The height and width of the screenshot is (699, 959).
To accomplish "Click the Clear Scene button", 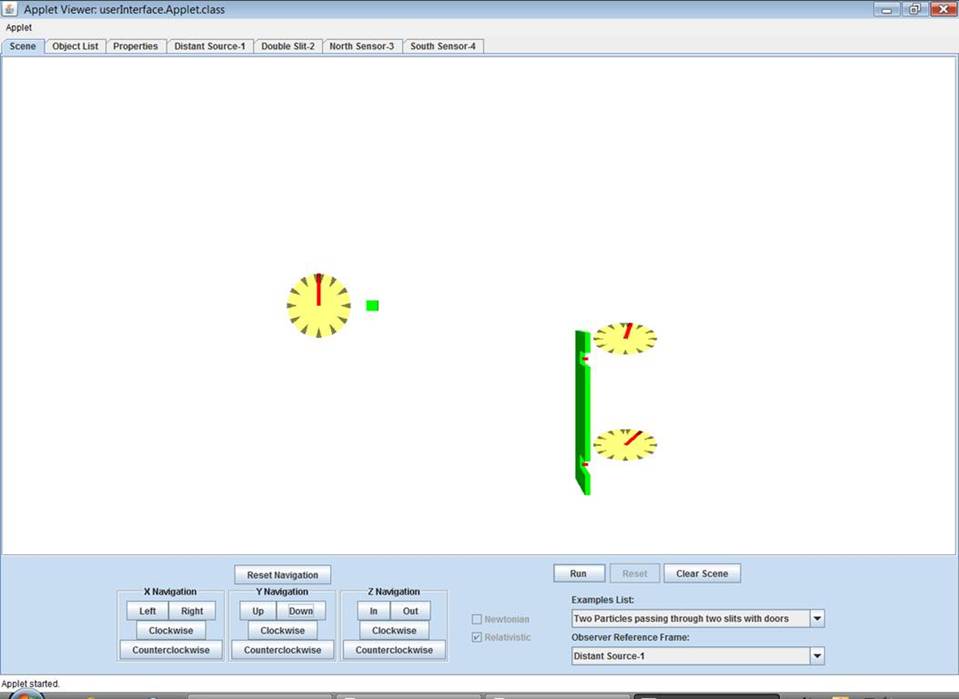I will 702,573.
